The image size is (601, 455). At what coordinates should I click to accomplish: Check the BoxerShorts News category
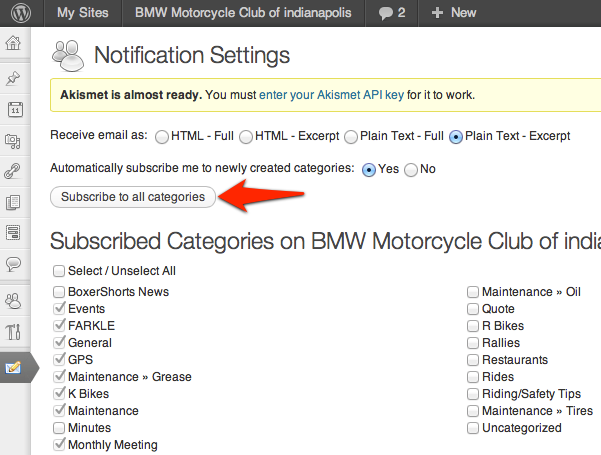[59, 292]
